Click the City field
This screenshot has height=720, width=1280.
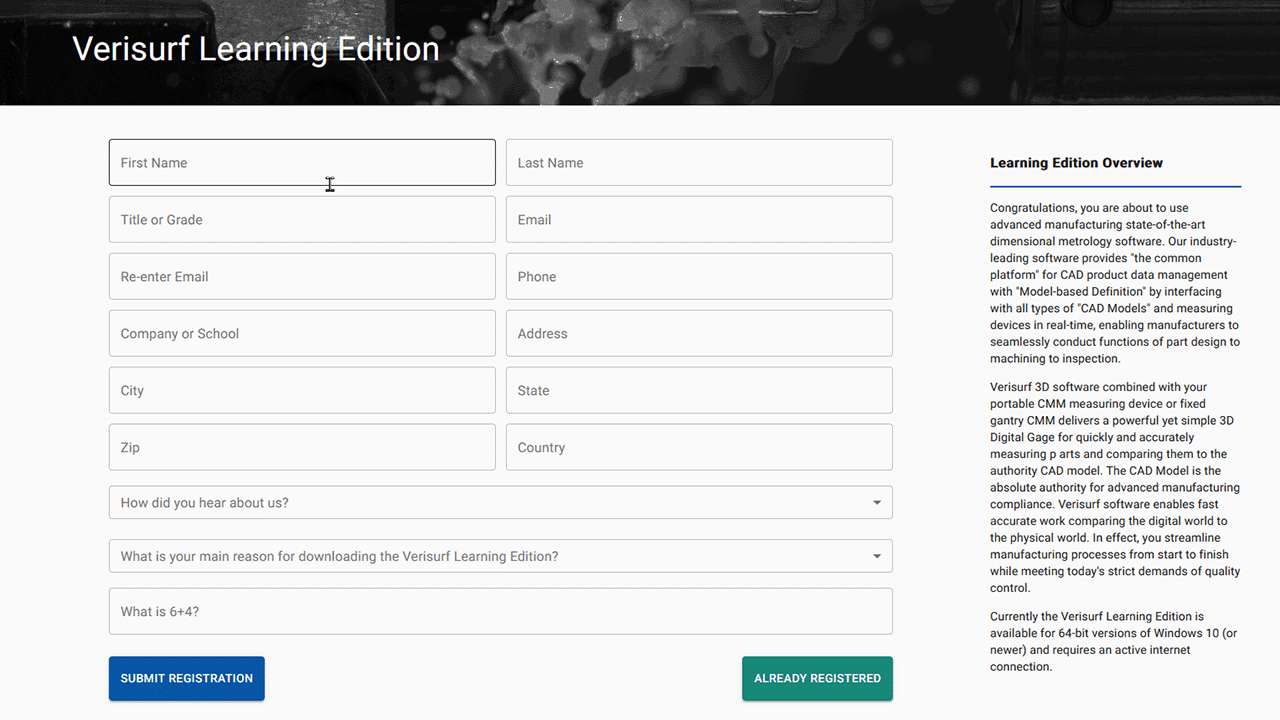tap(302, 390)
